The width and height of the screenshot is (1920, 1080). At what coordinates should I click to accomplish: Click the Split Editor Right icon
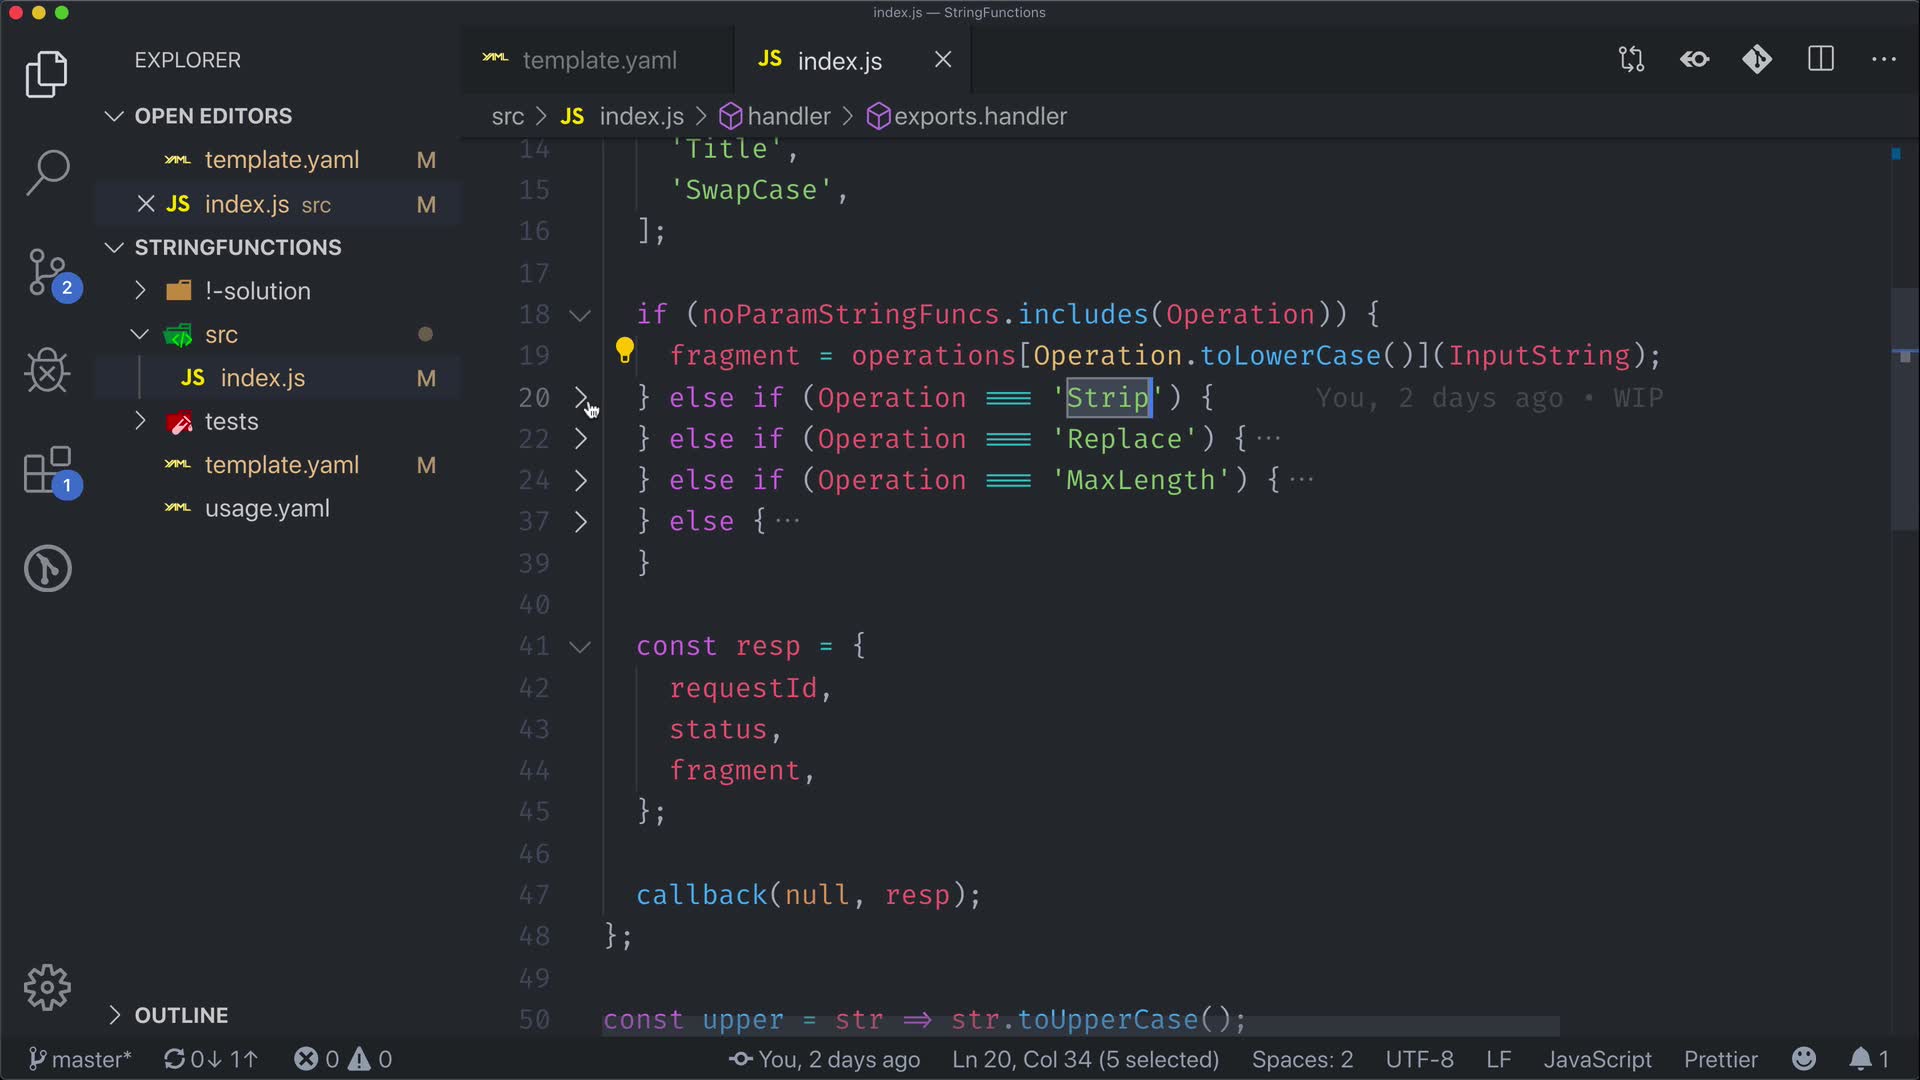click(x=1821, y=60)
